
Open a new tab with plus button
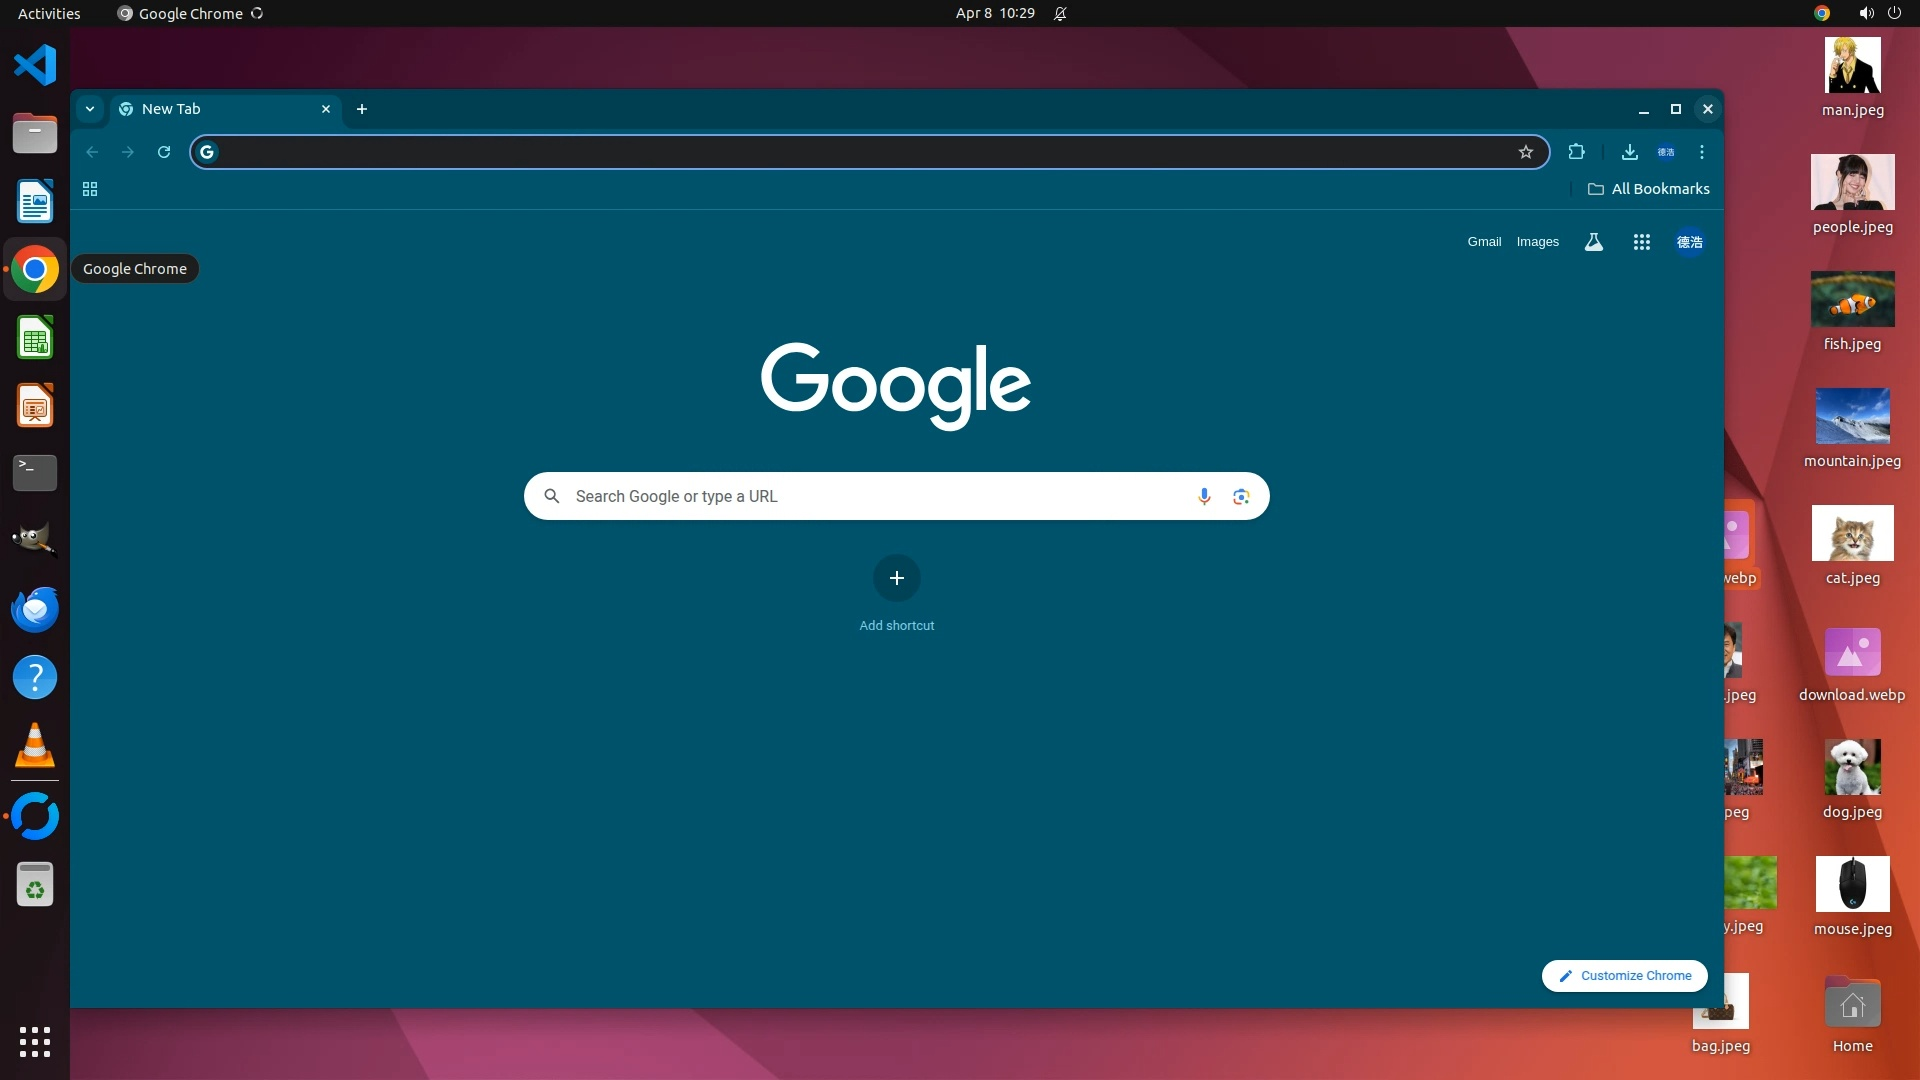coord(362,109)
